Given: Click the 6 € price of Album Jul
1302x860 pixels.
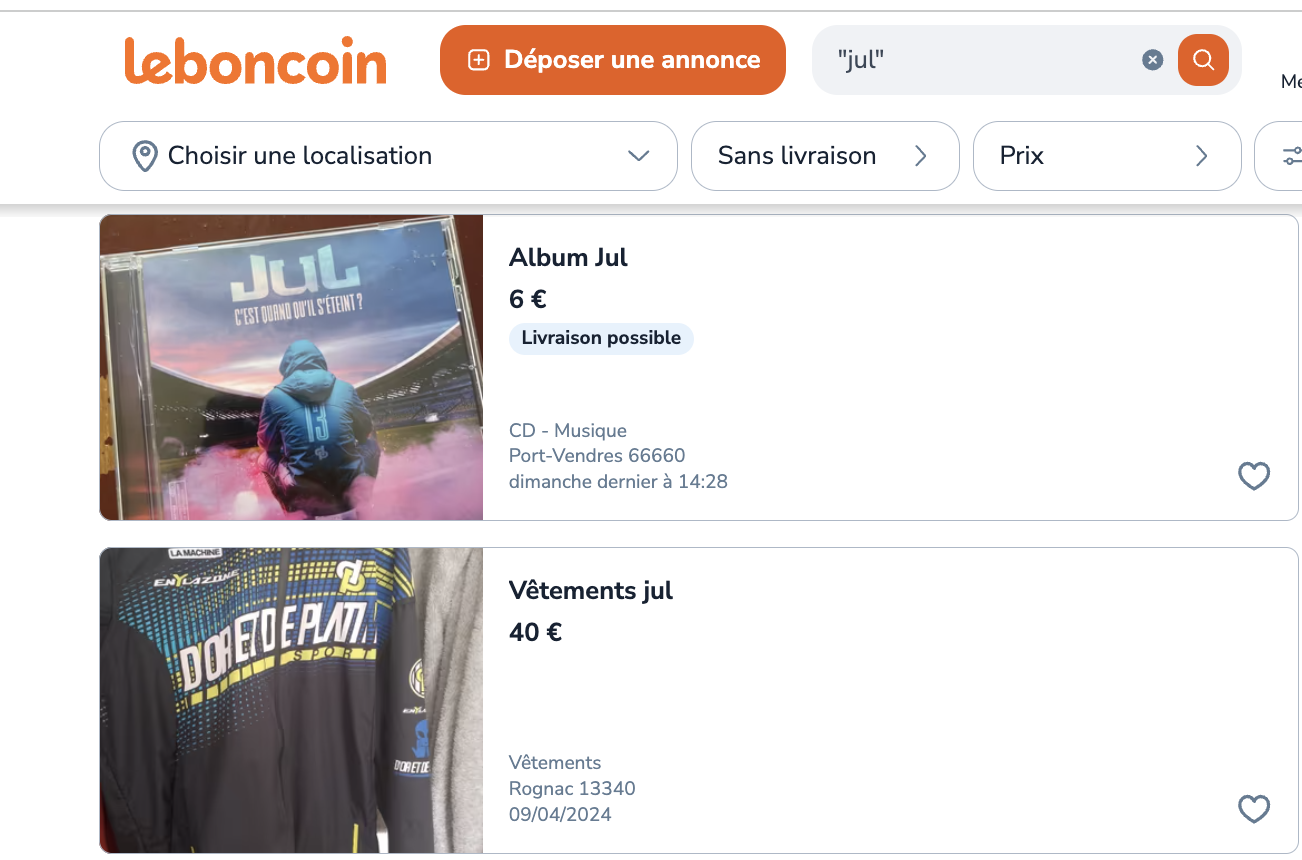Looking at the screenshot, I should [x=527, y=299].
